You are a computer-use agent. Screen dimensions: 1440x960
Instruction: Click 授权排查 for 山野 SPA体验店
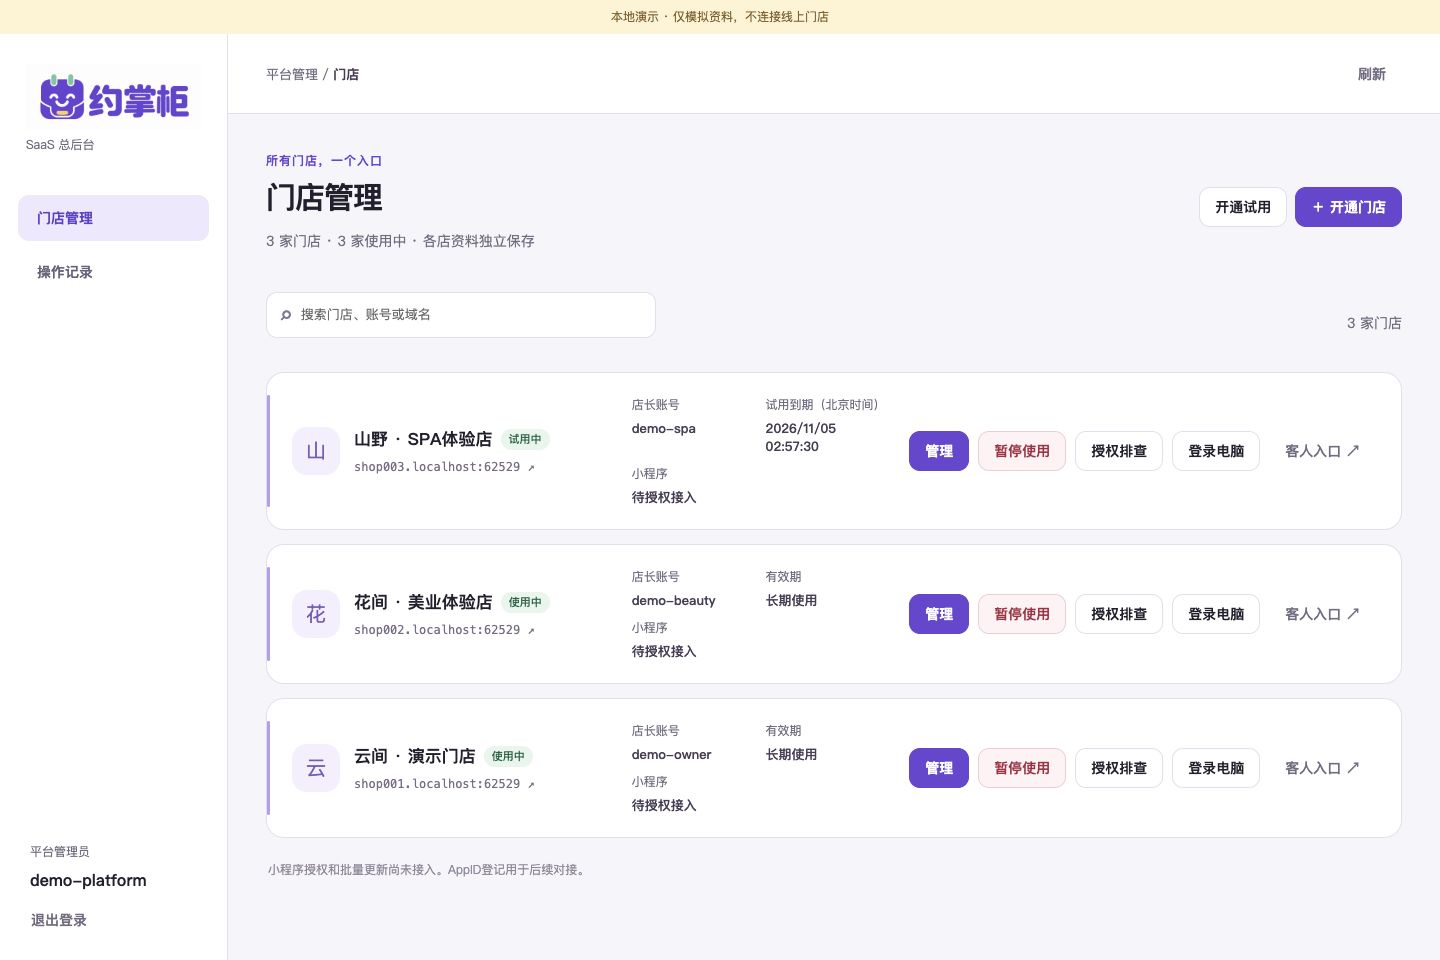(1119, 451)
